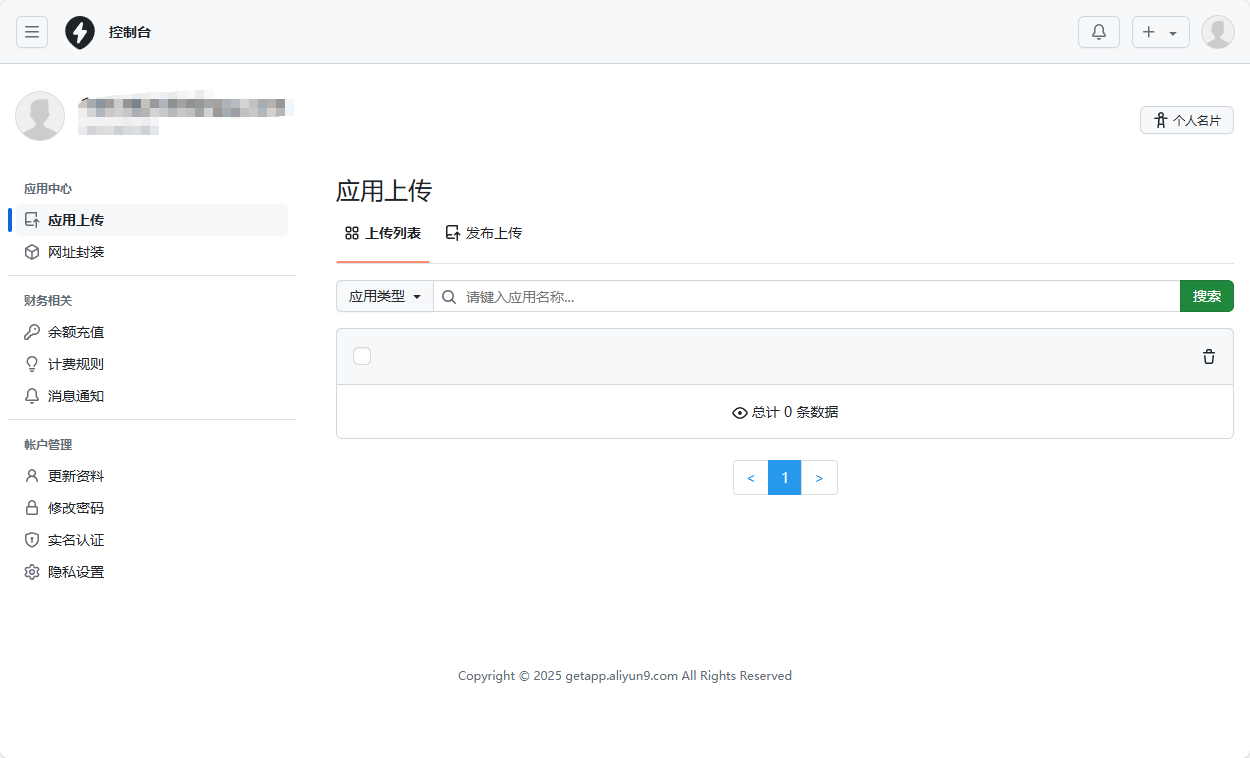Click the green 搜索 button

click(1206, 296)
